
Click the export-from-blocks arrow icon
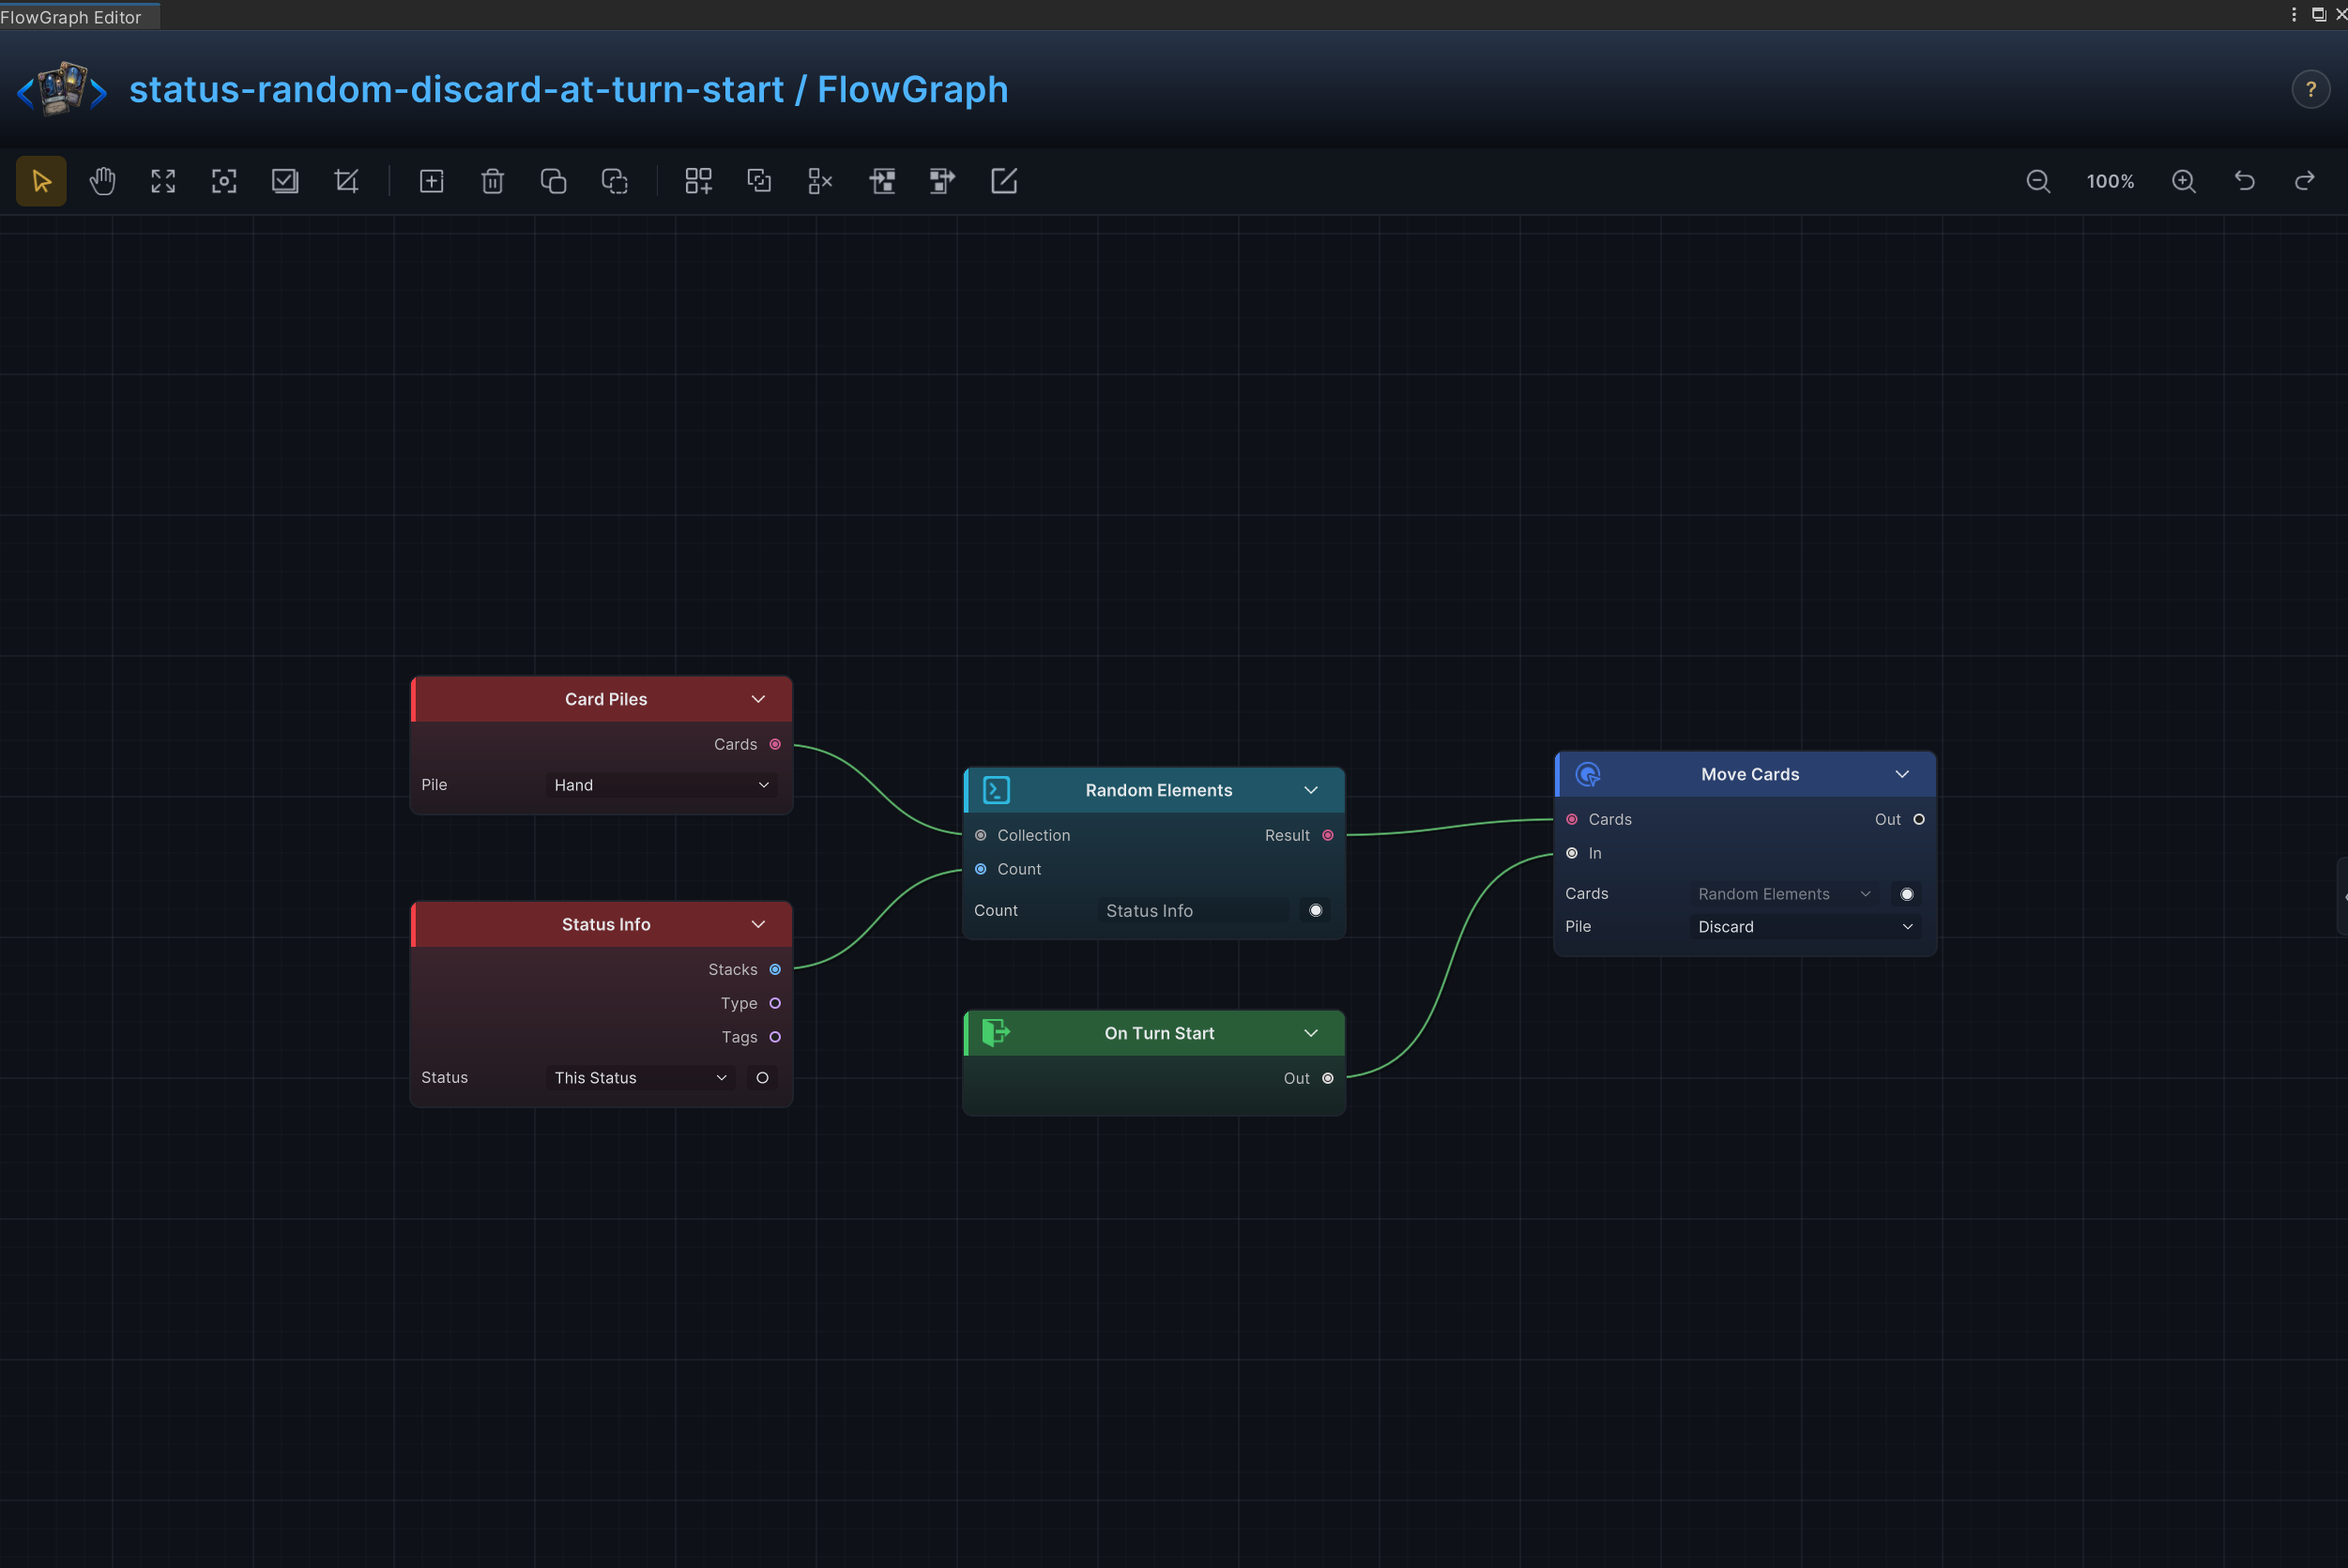(942, 181)
